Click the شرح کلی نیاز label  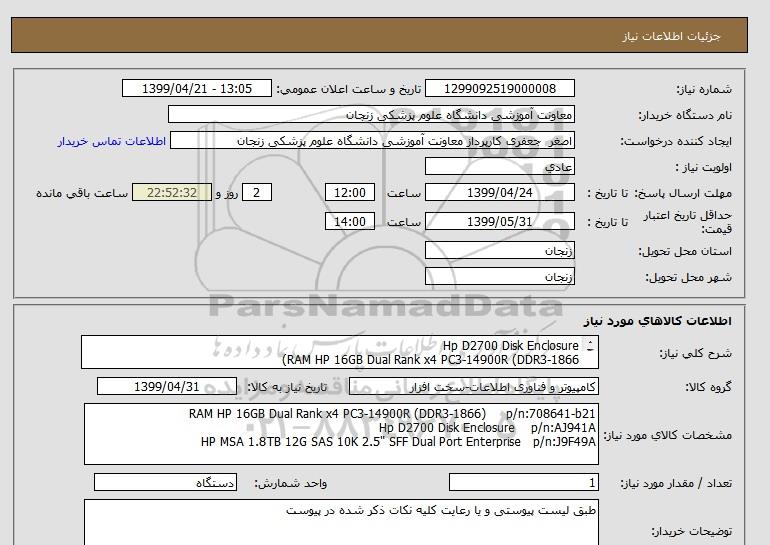pyautogui.click(x=695, y=353)
